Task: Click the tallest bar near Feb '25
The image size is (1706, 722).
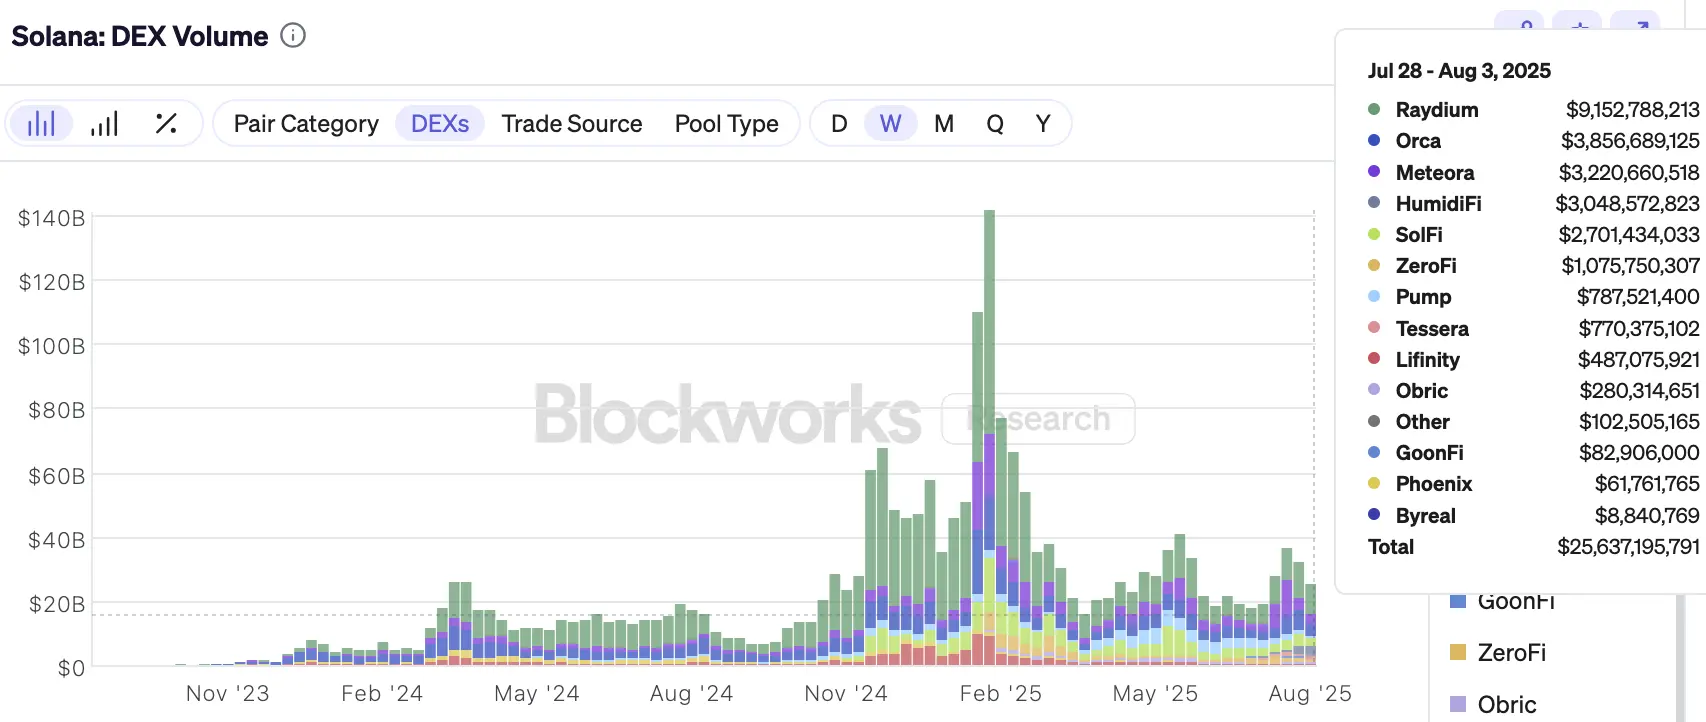Action: coord(990,437)
